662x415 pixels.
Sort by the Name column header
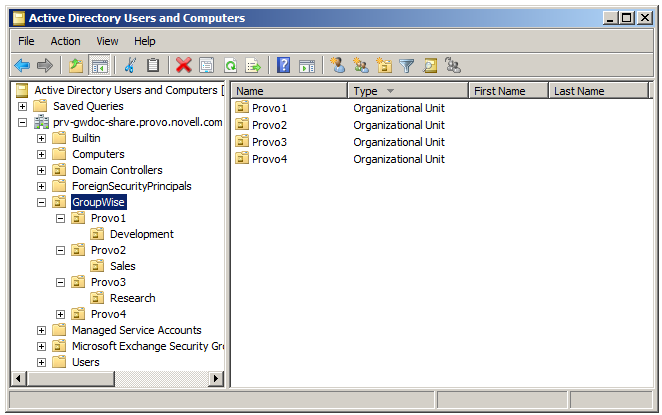click(x=289, y=91)
